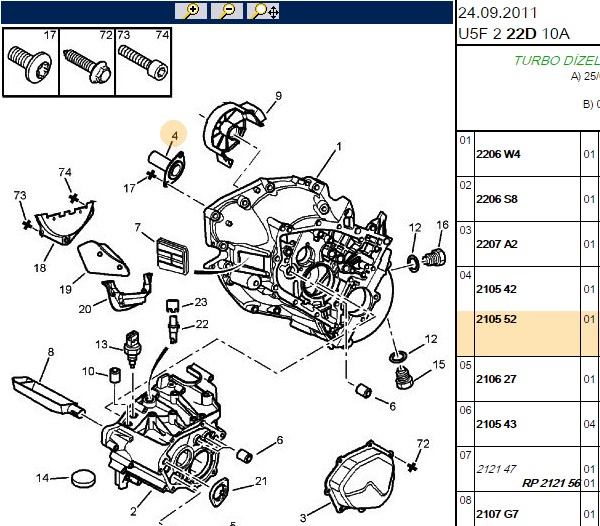Select the zoom-and-pan magnifier tool
Screen dimensions: 600x526
point(263,11)
